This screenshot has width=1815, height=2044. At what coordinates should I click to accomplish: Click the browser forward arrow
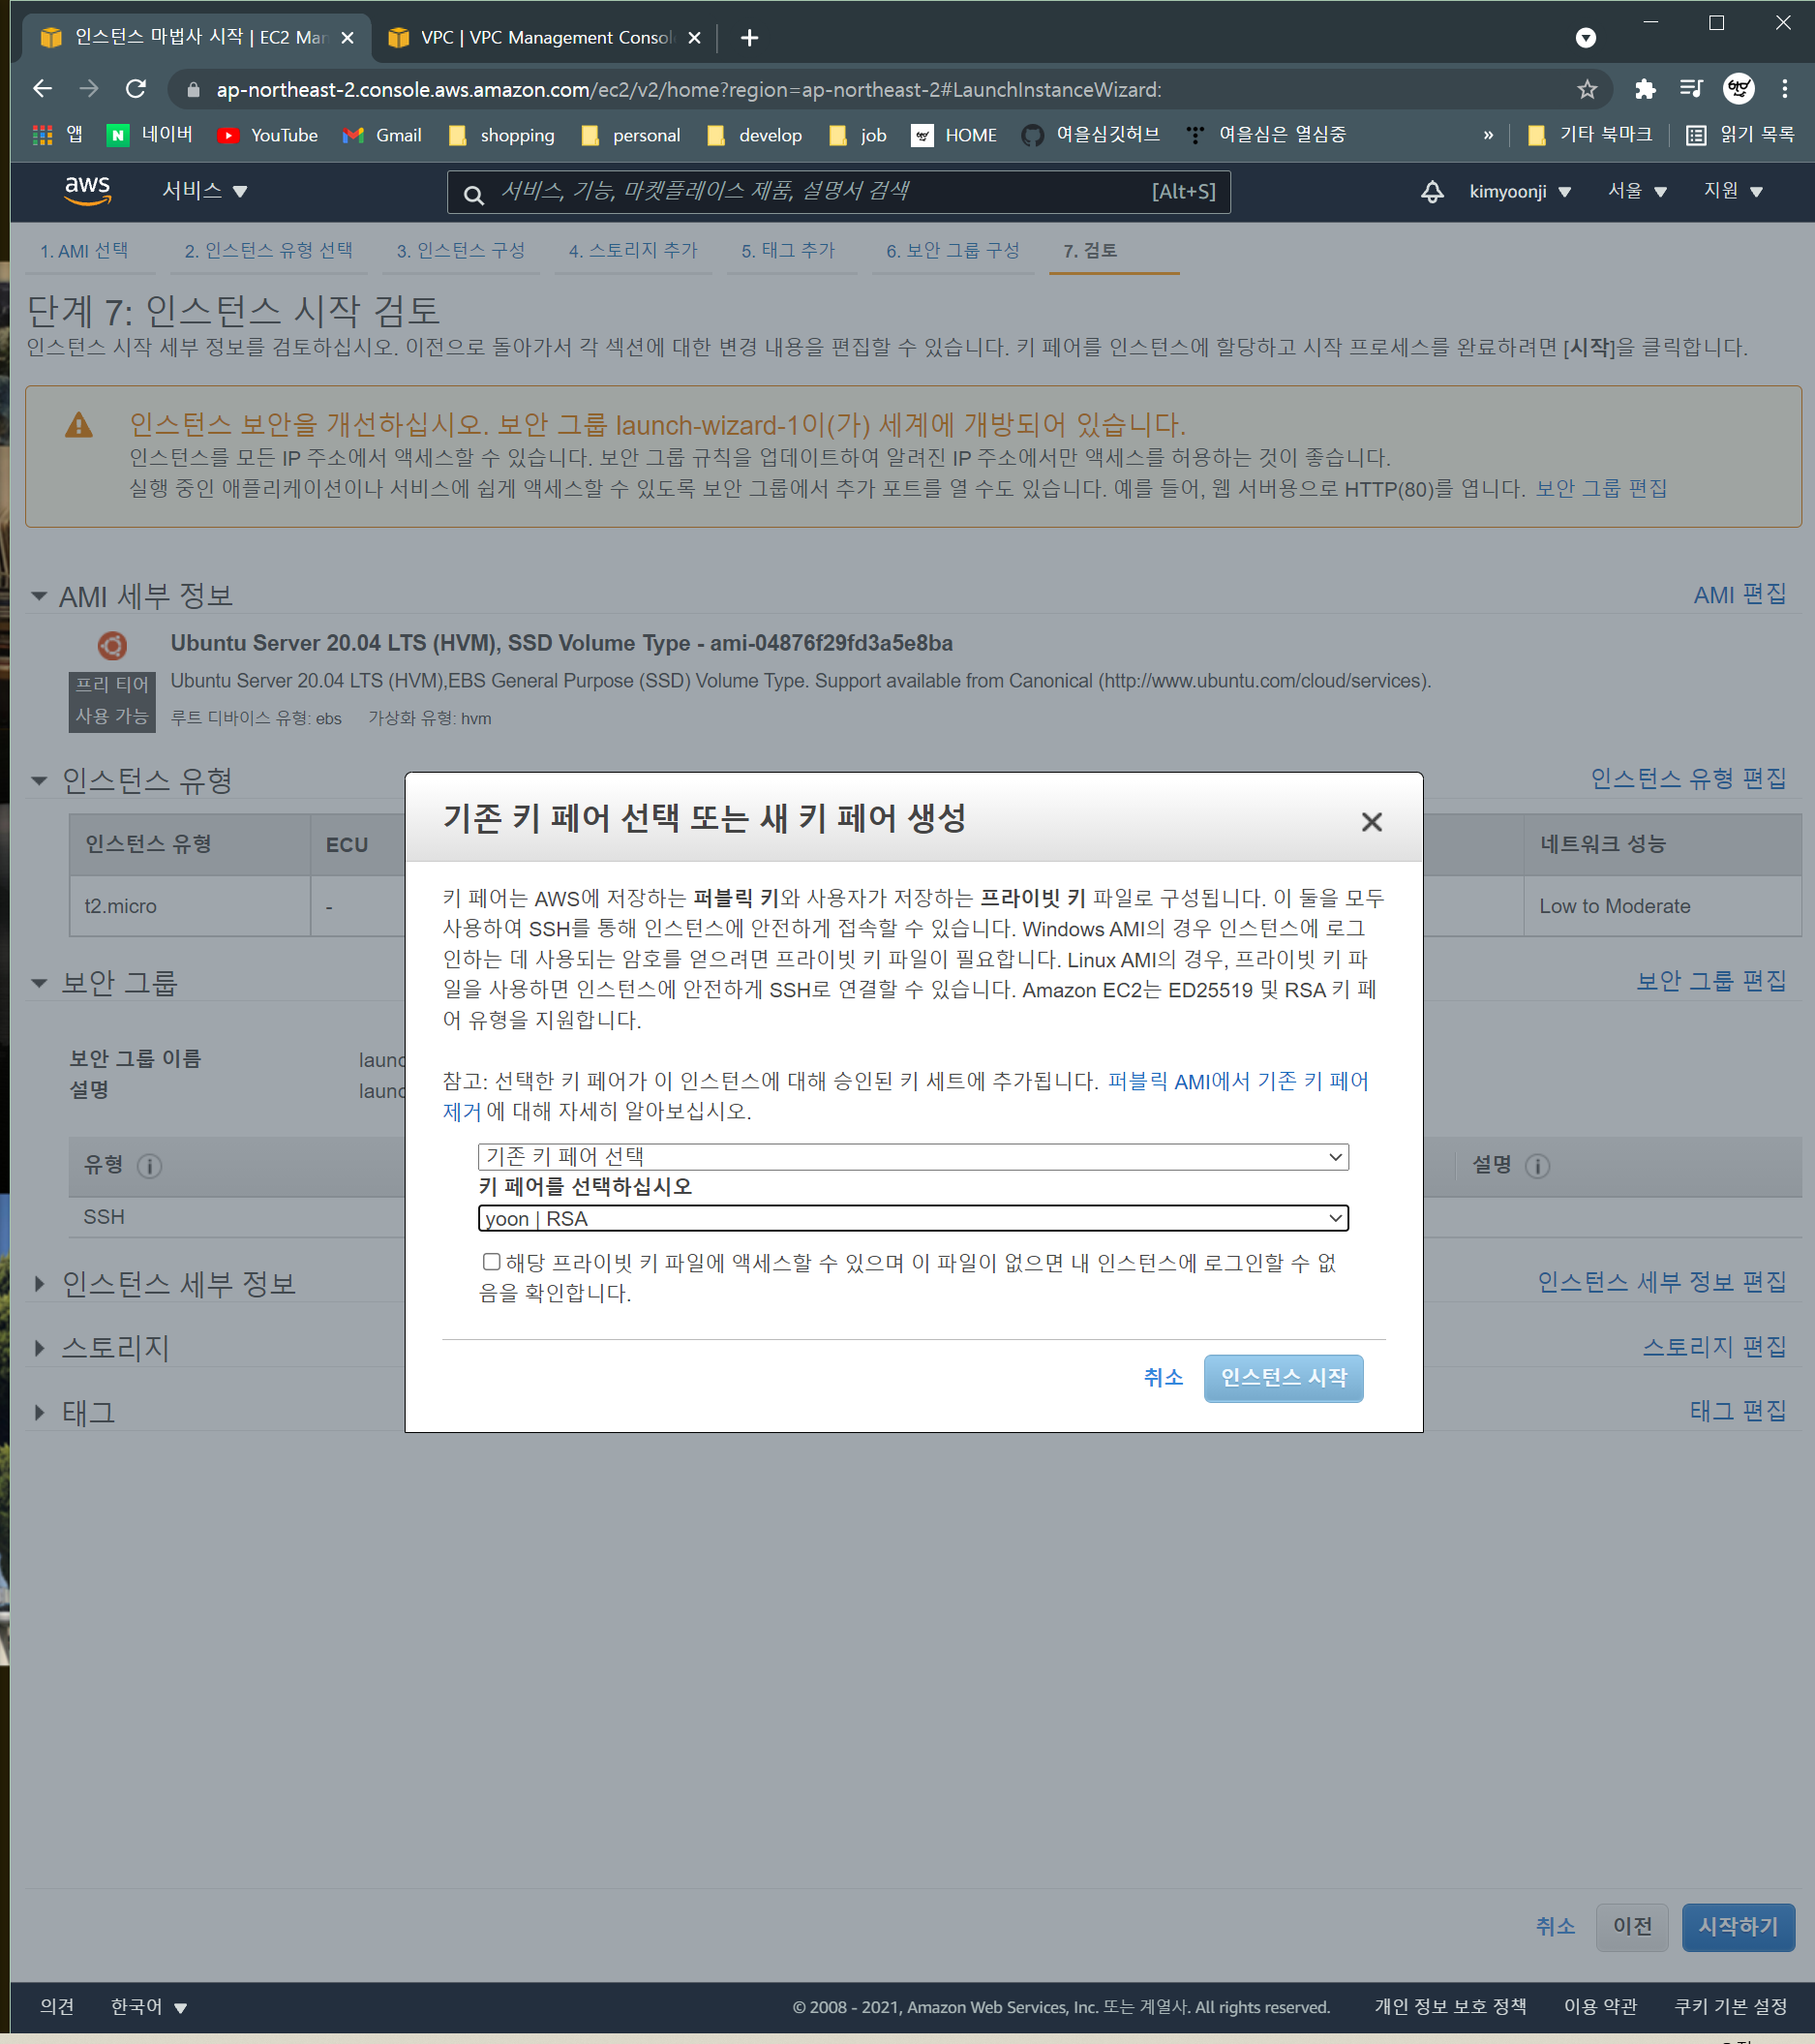pos(89,89)
